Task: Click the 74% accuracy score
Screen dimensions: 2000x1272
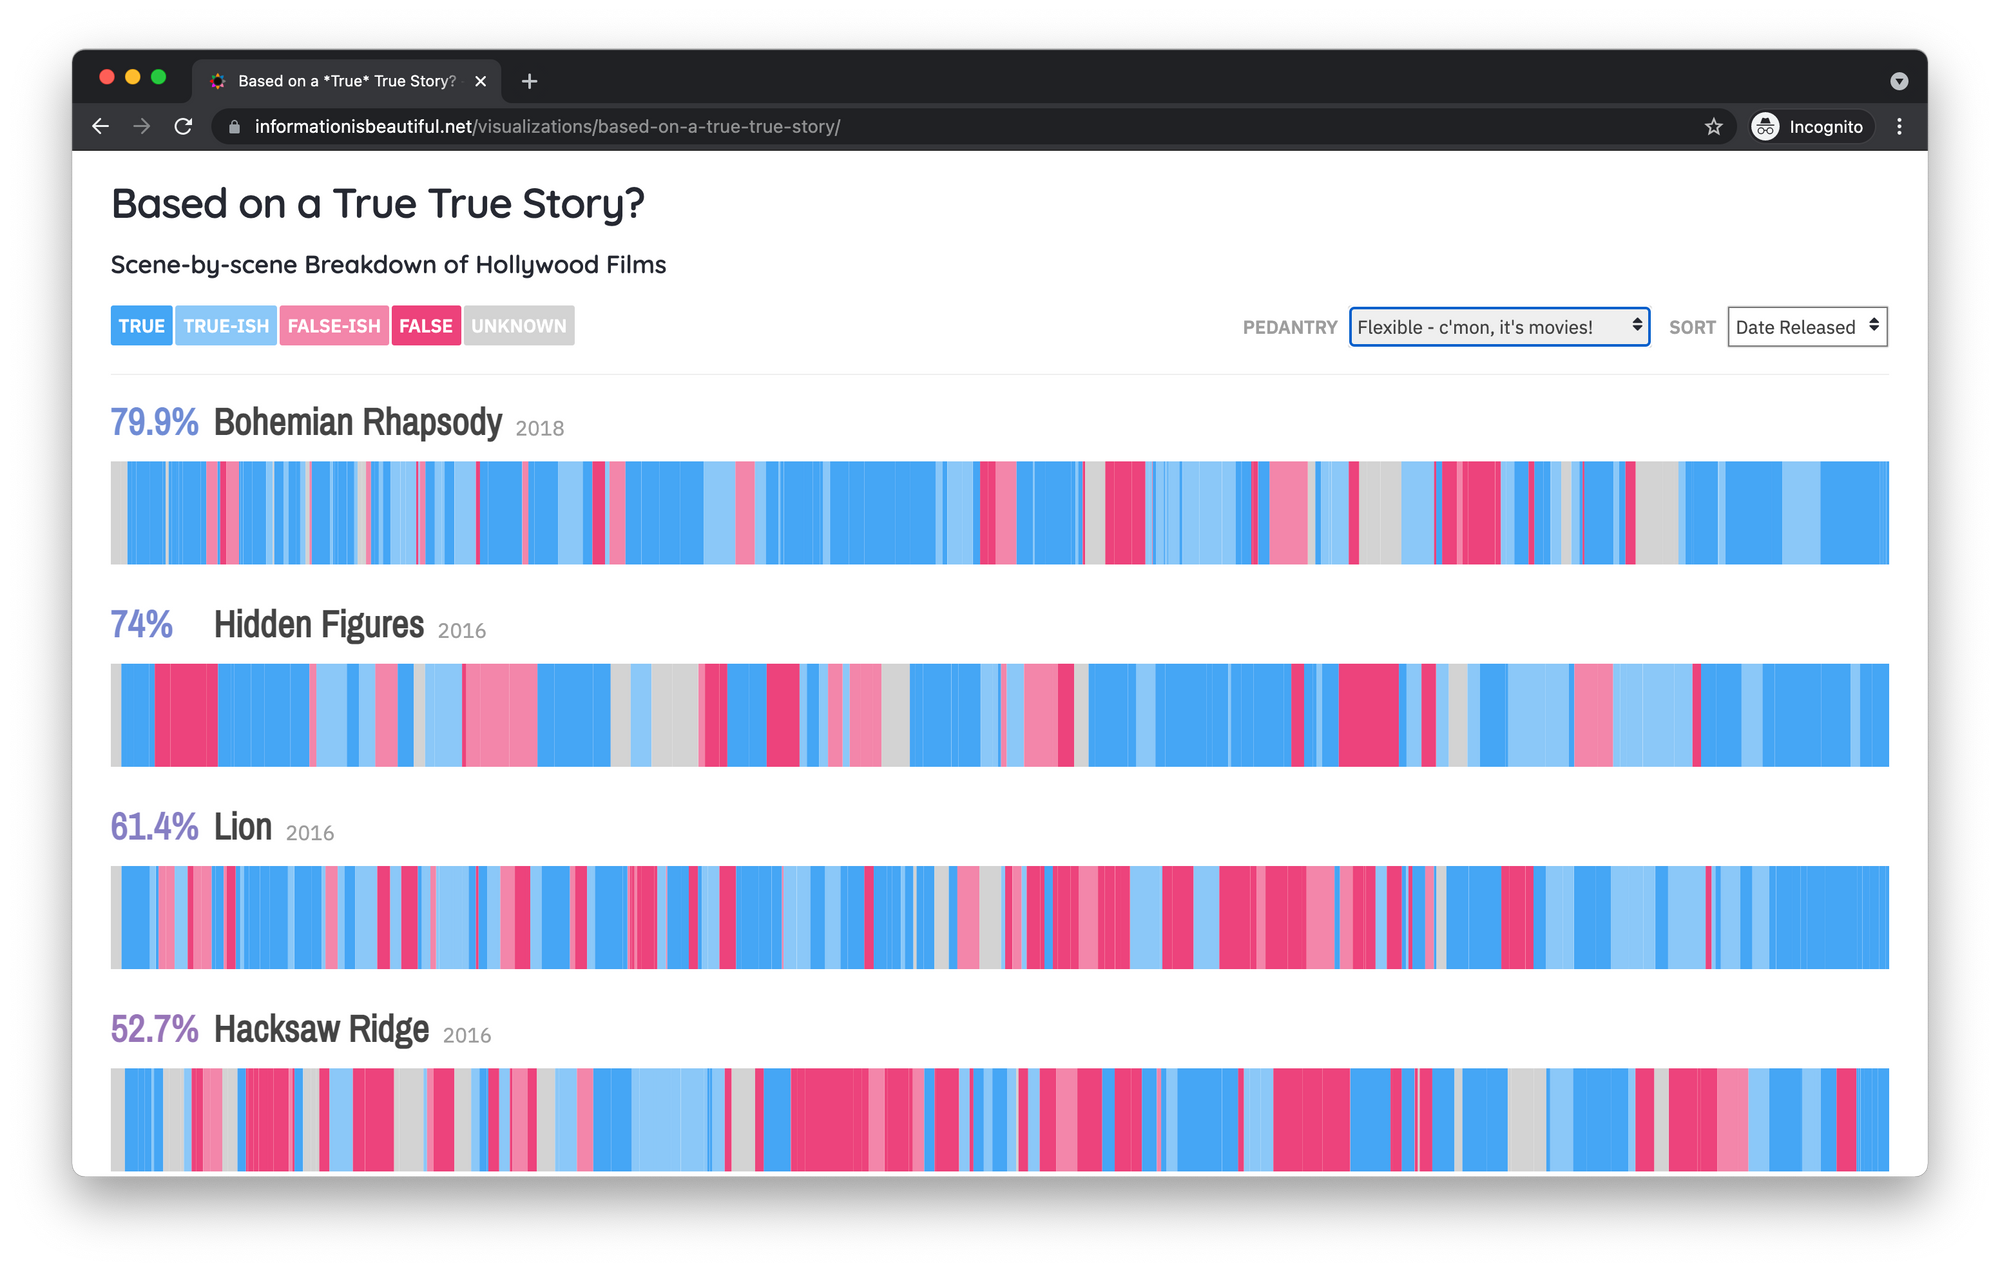Action: [141, 625]
